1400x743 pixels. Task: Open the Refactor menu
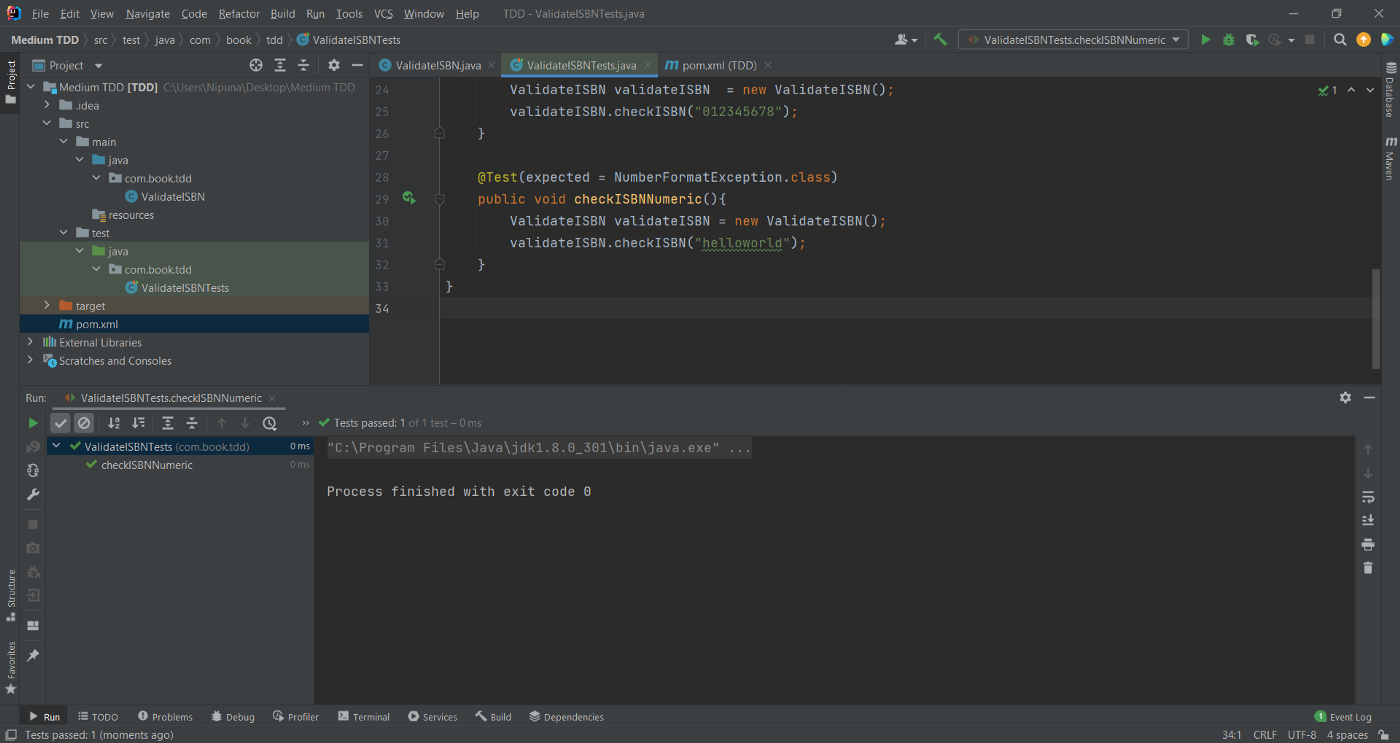pos(238,14)
